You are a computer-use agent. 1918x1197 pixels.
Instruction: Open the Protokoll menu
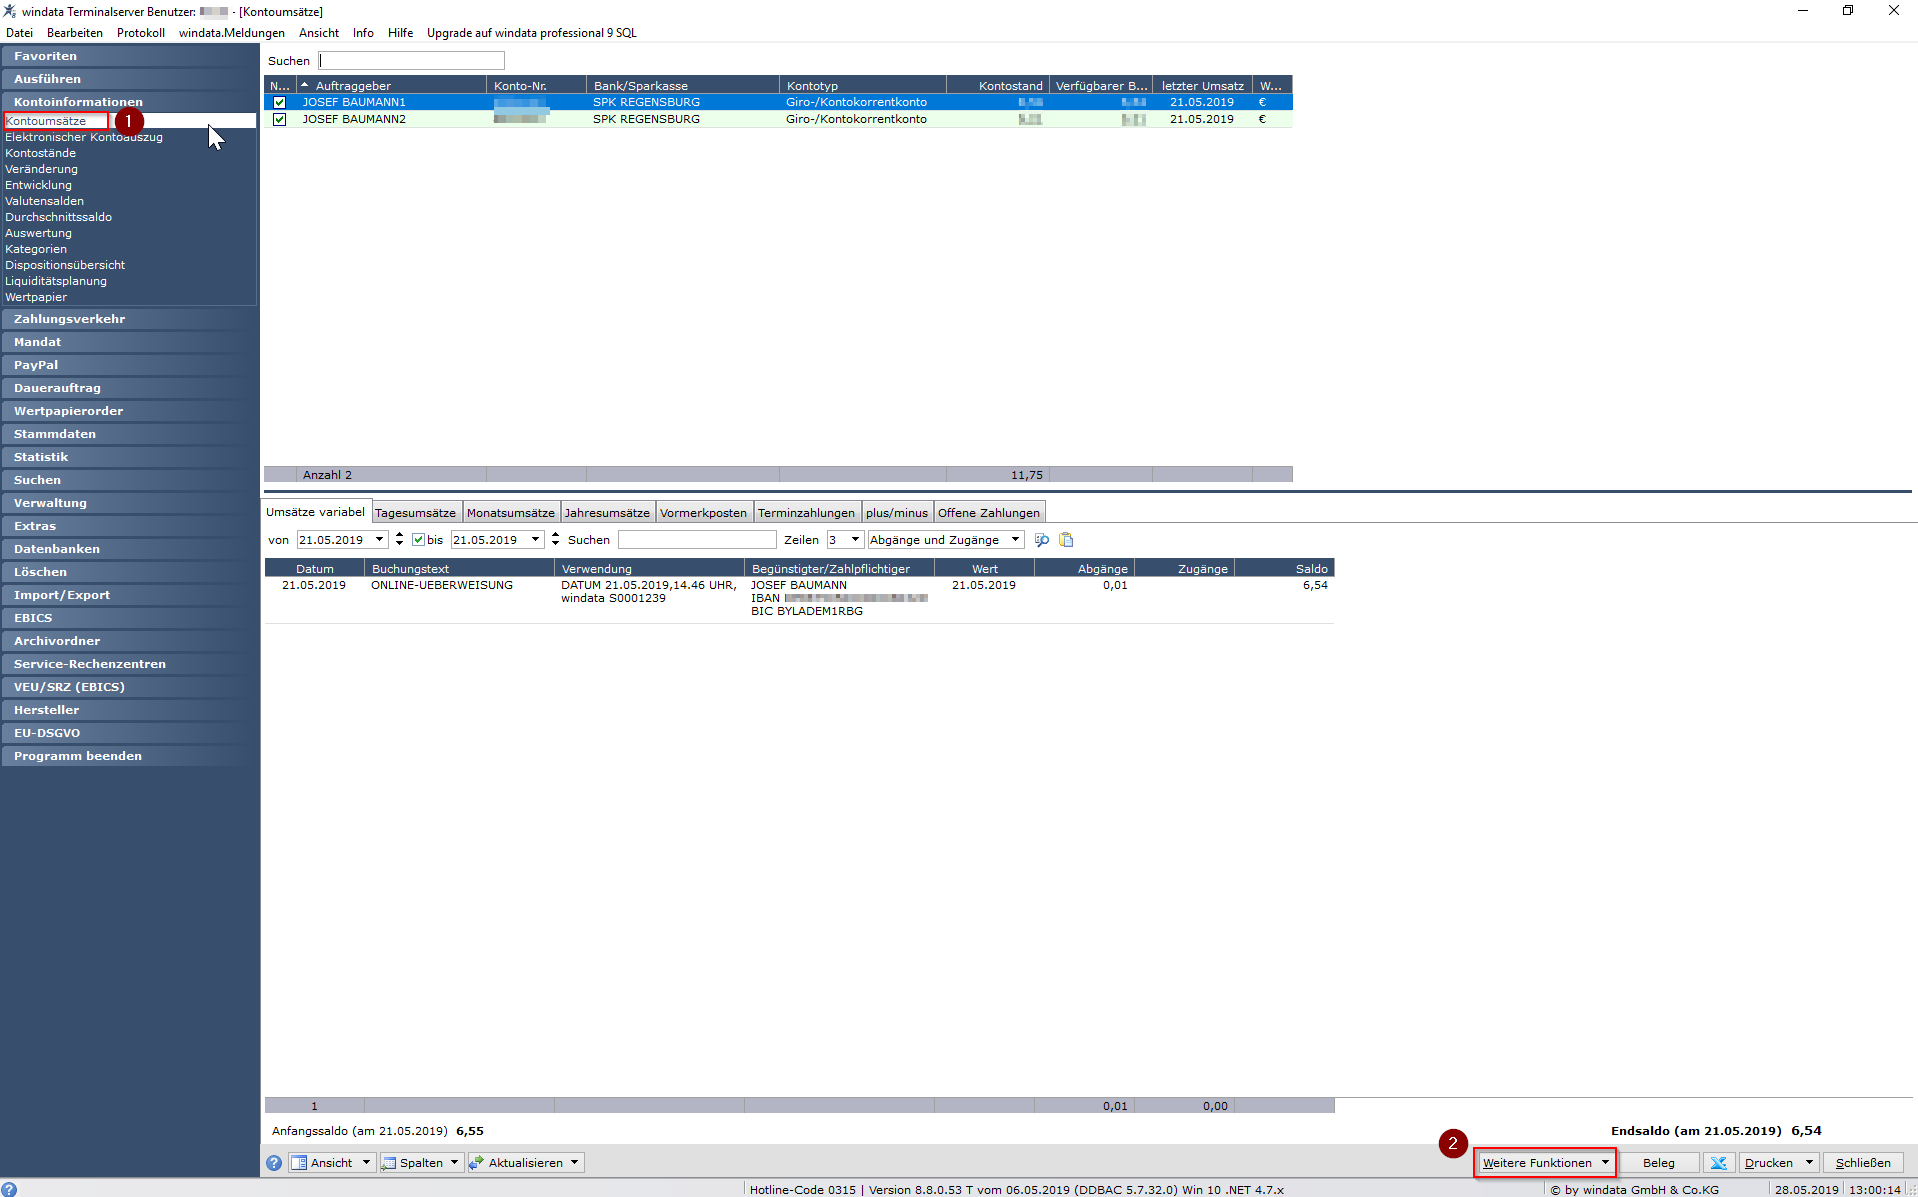[141, 33]
